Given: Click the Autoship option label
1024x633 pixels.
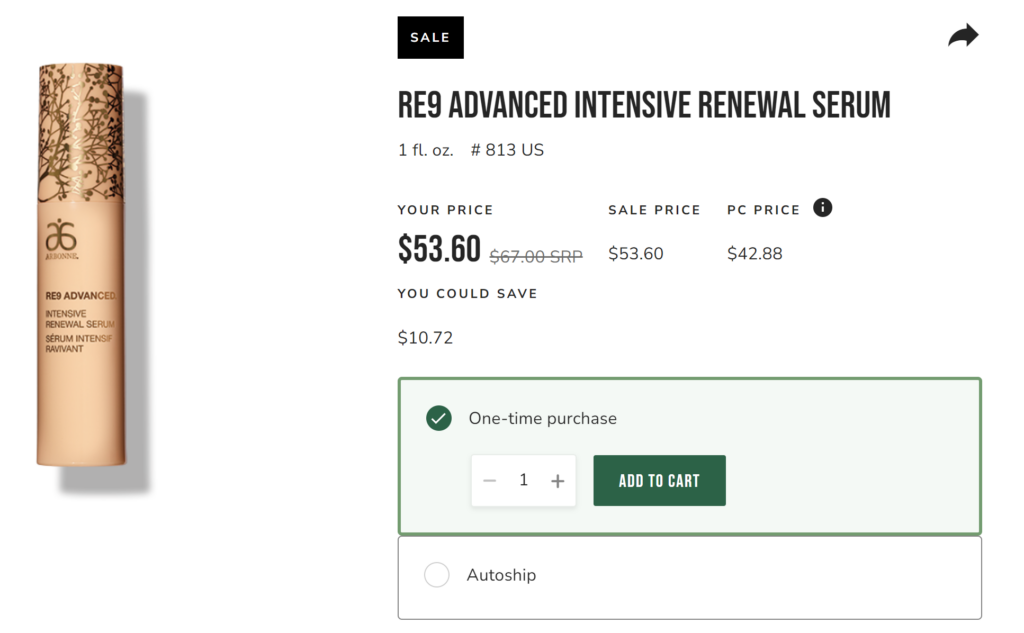Looking at the screenshot, I should pos(502,575).
